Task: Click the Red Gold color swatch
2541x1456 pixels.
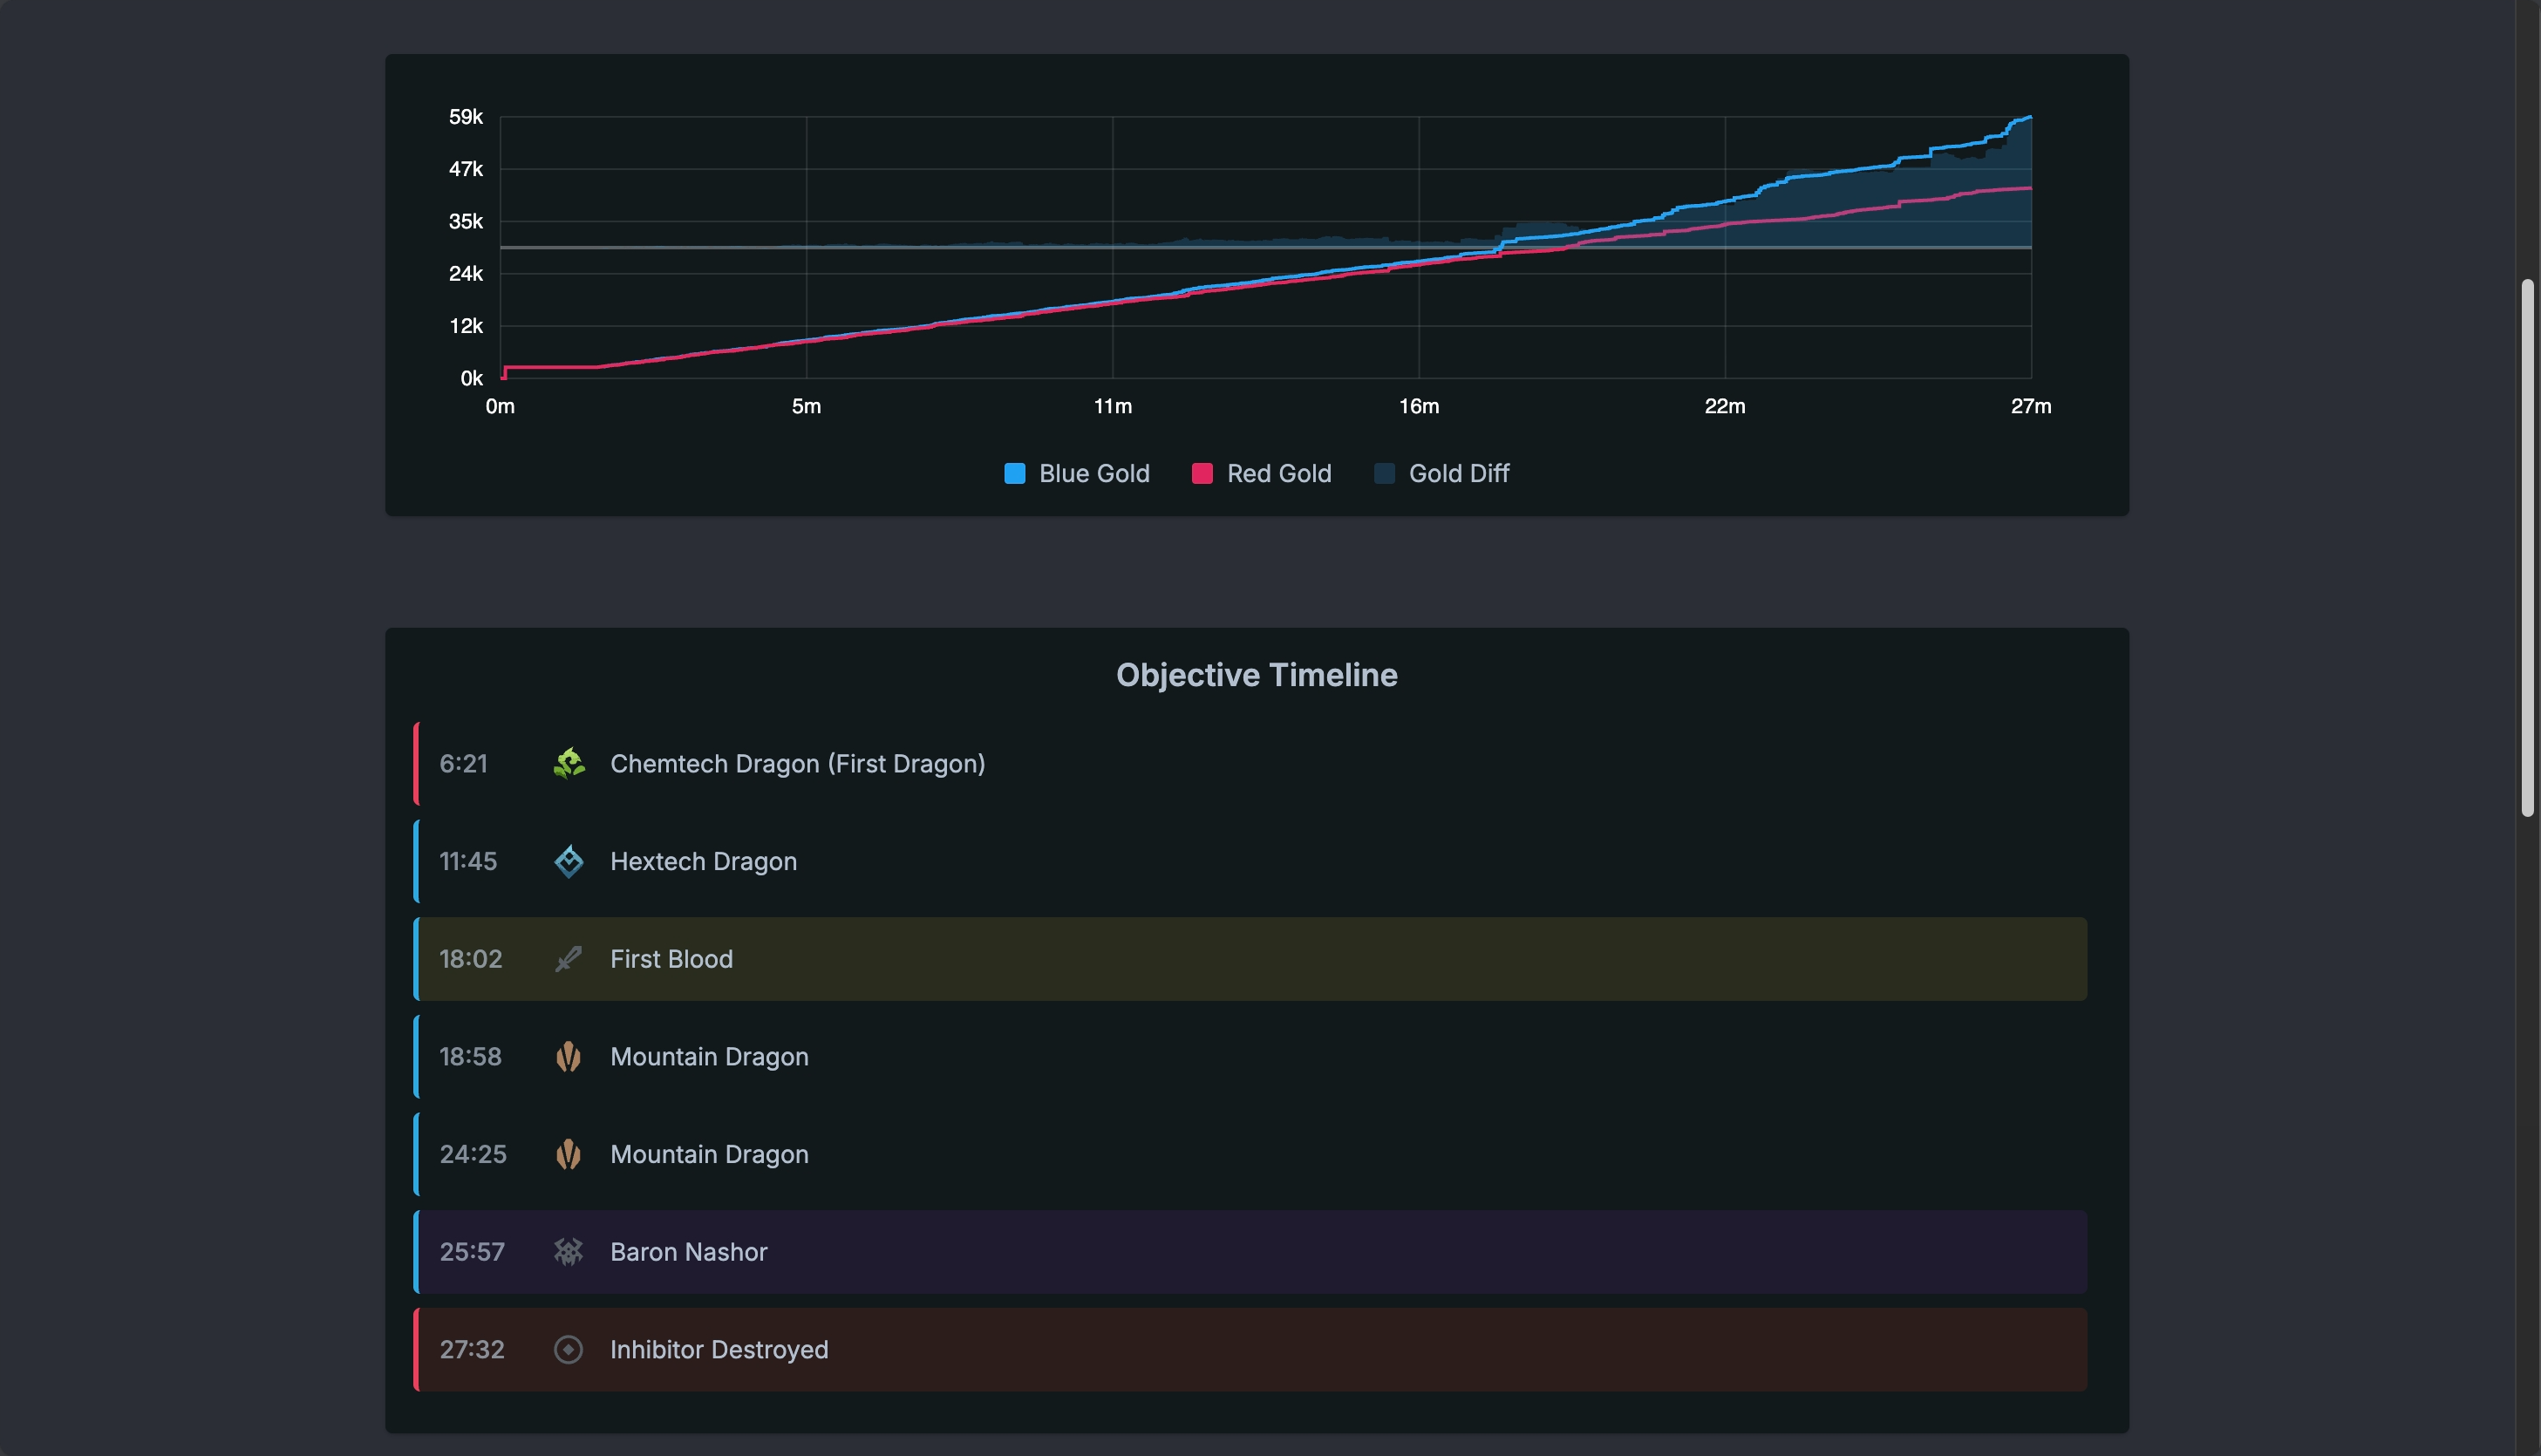Action: point(1202,474)
